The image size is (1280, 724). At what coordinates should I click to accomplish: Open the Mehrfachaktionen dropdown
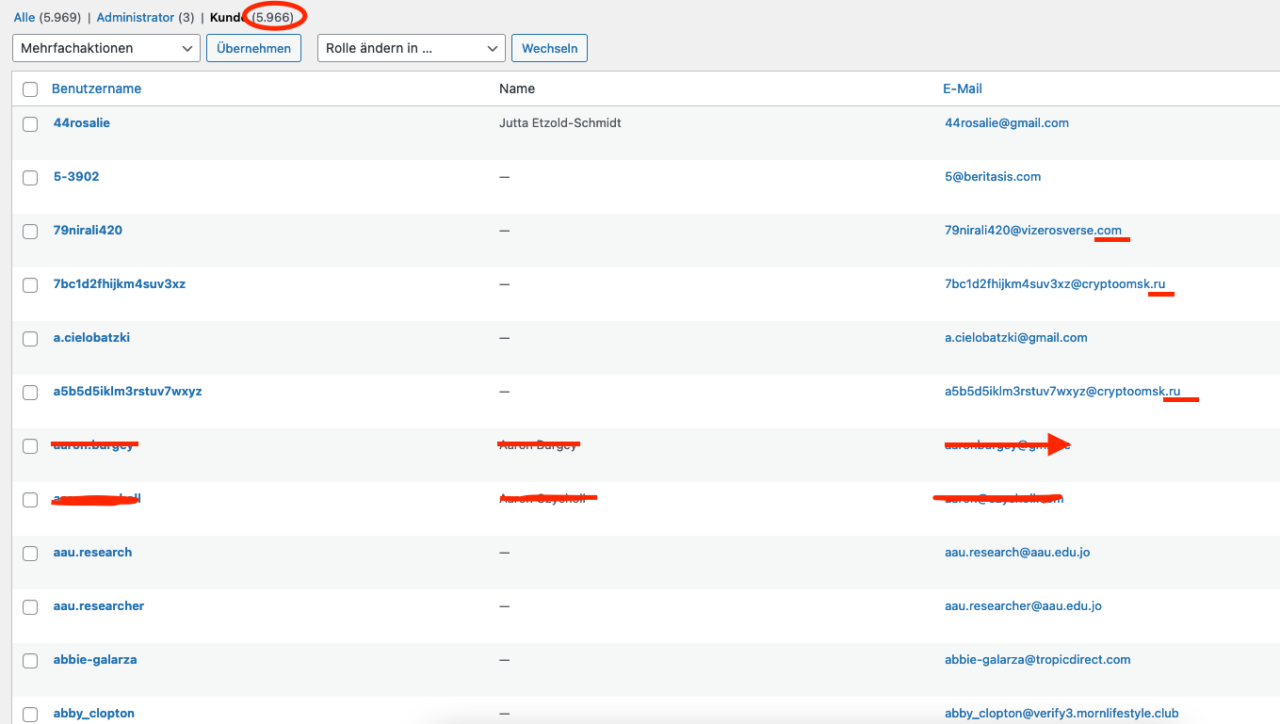105,47
